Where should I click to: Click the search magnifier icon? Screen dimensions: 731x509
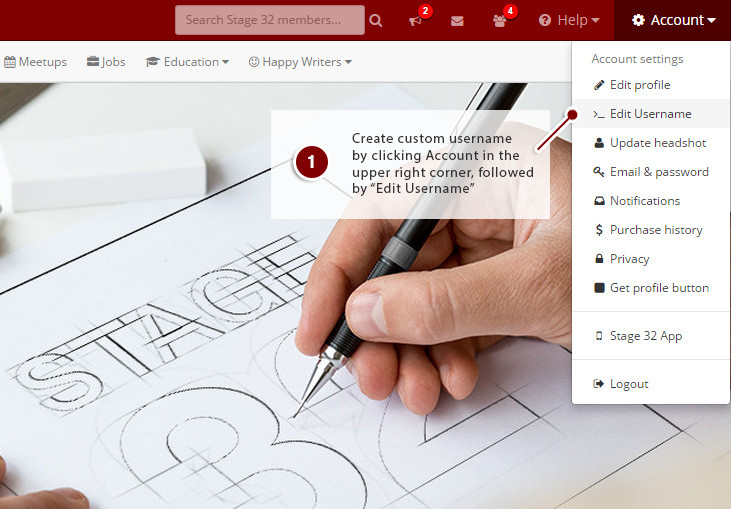[x=376, y=21]
